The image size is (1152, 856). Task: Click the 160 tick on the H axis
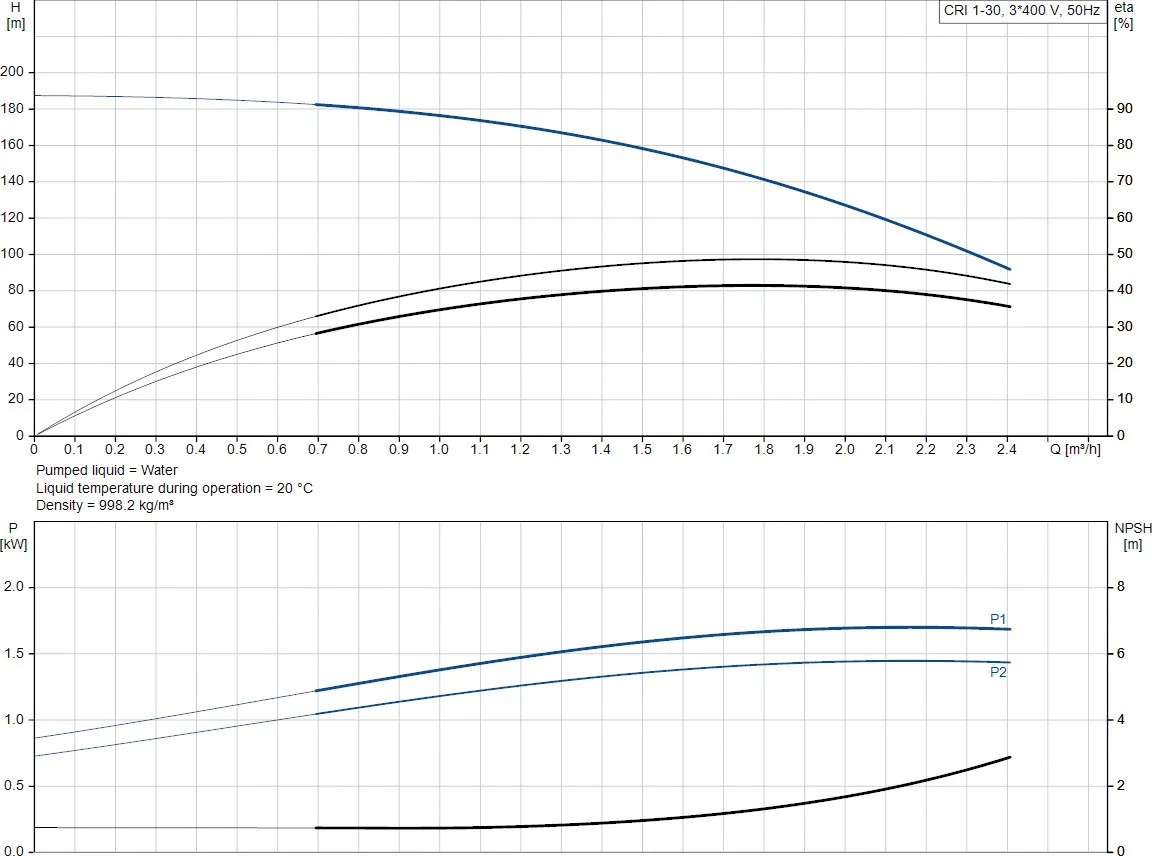point(12,144)
